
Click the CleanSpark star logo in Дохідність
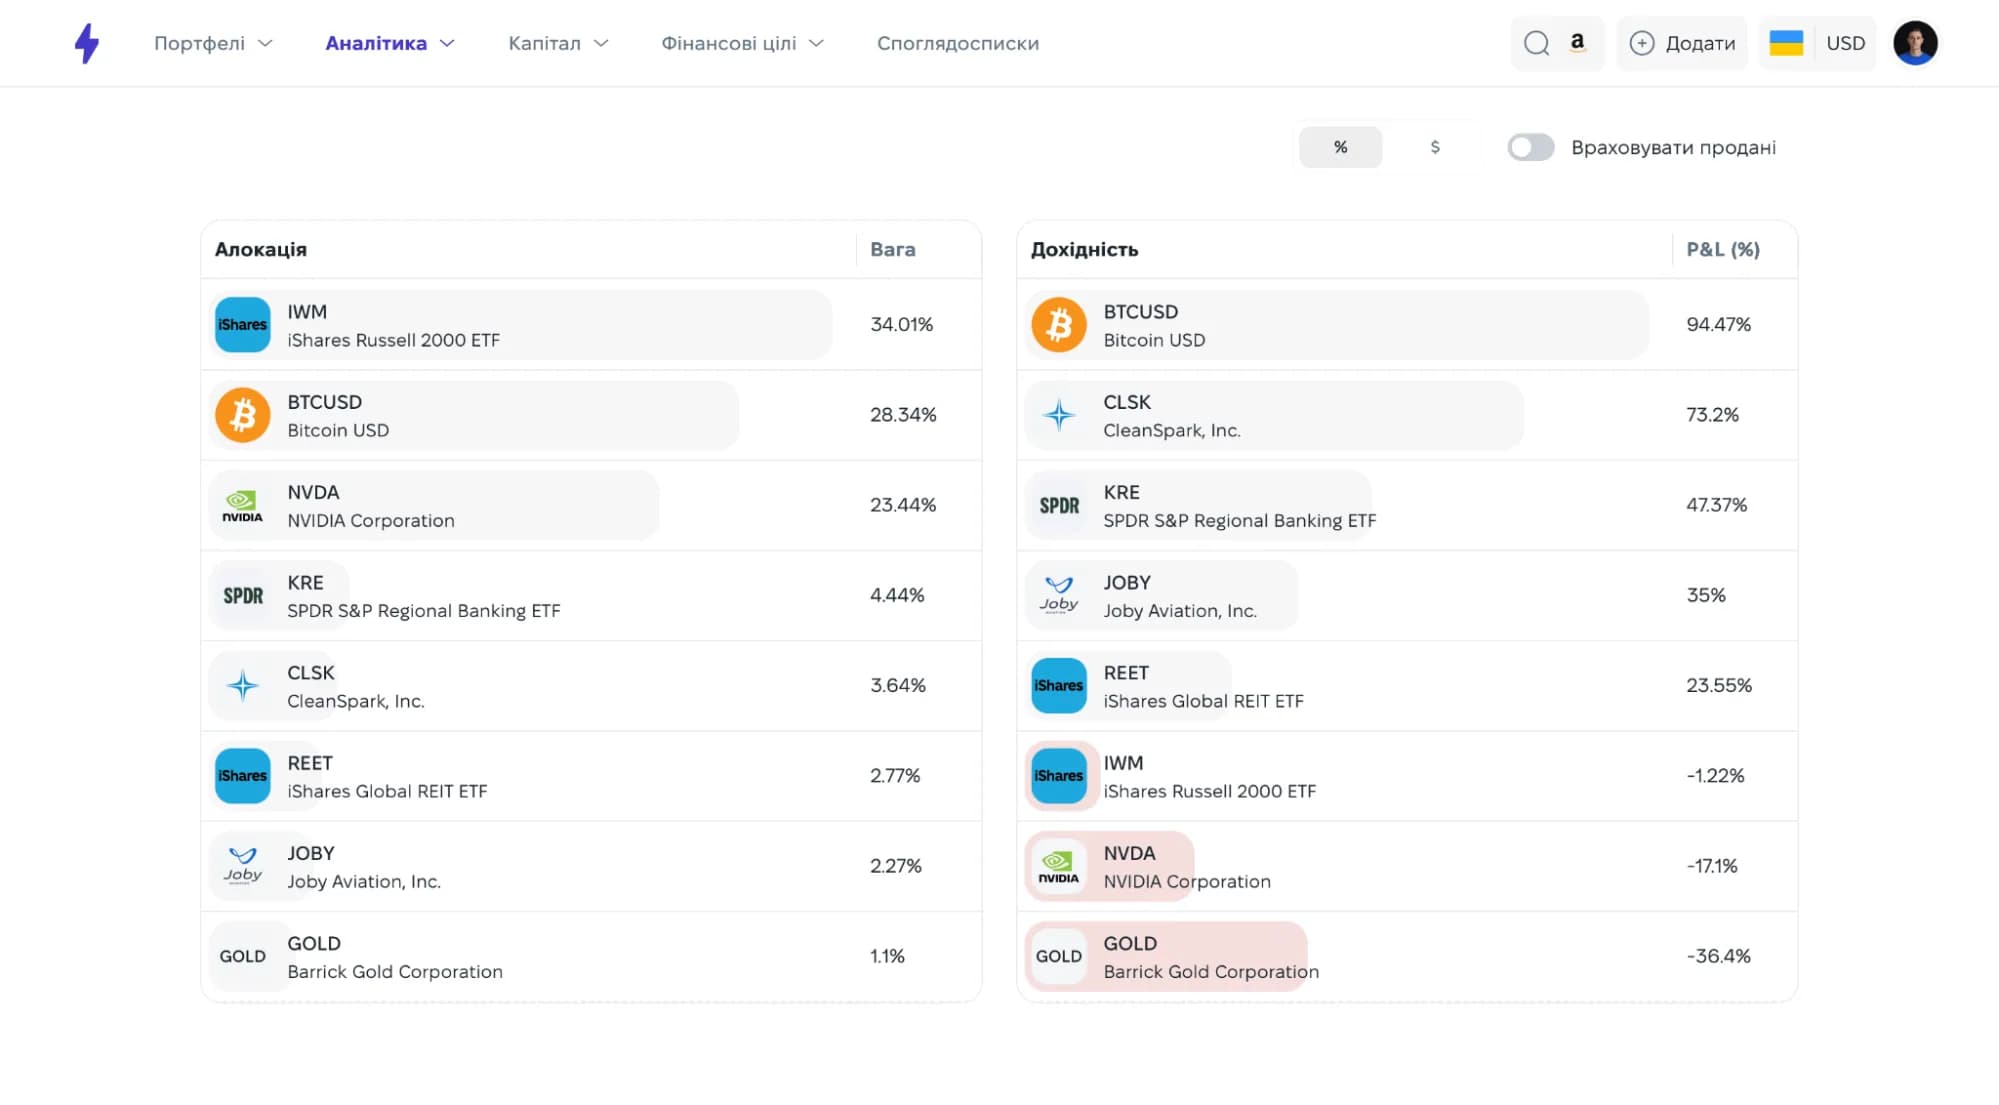point(1059,415)
